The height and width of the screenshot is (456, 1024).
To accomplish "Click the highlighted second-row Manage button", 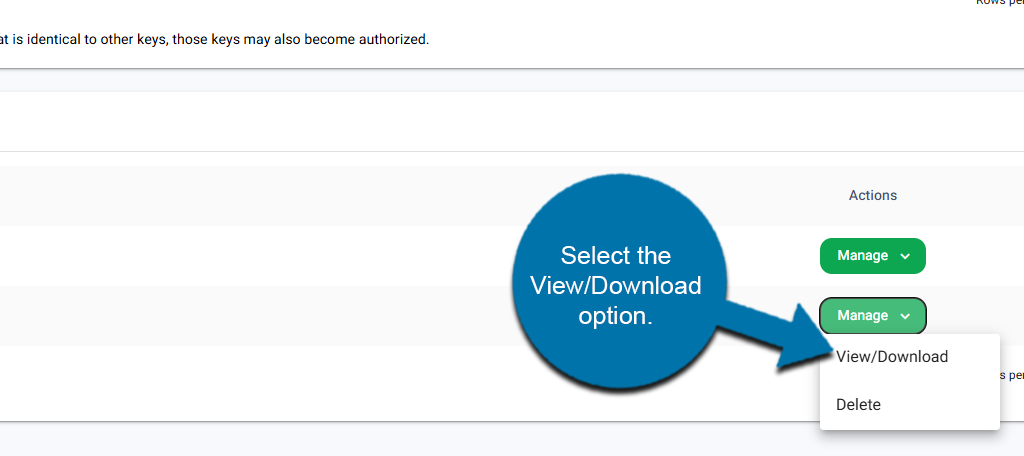I will click(872, 316).
